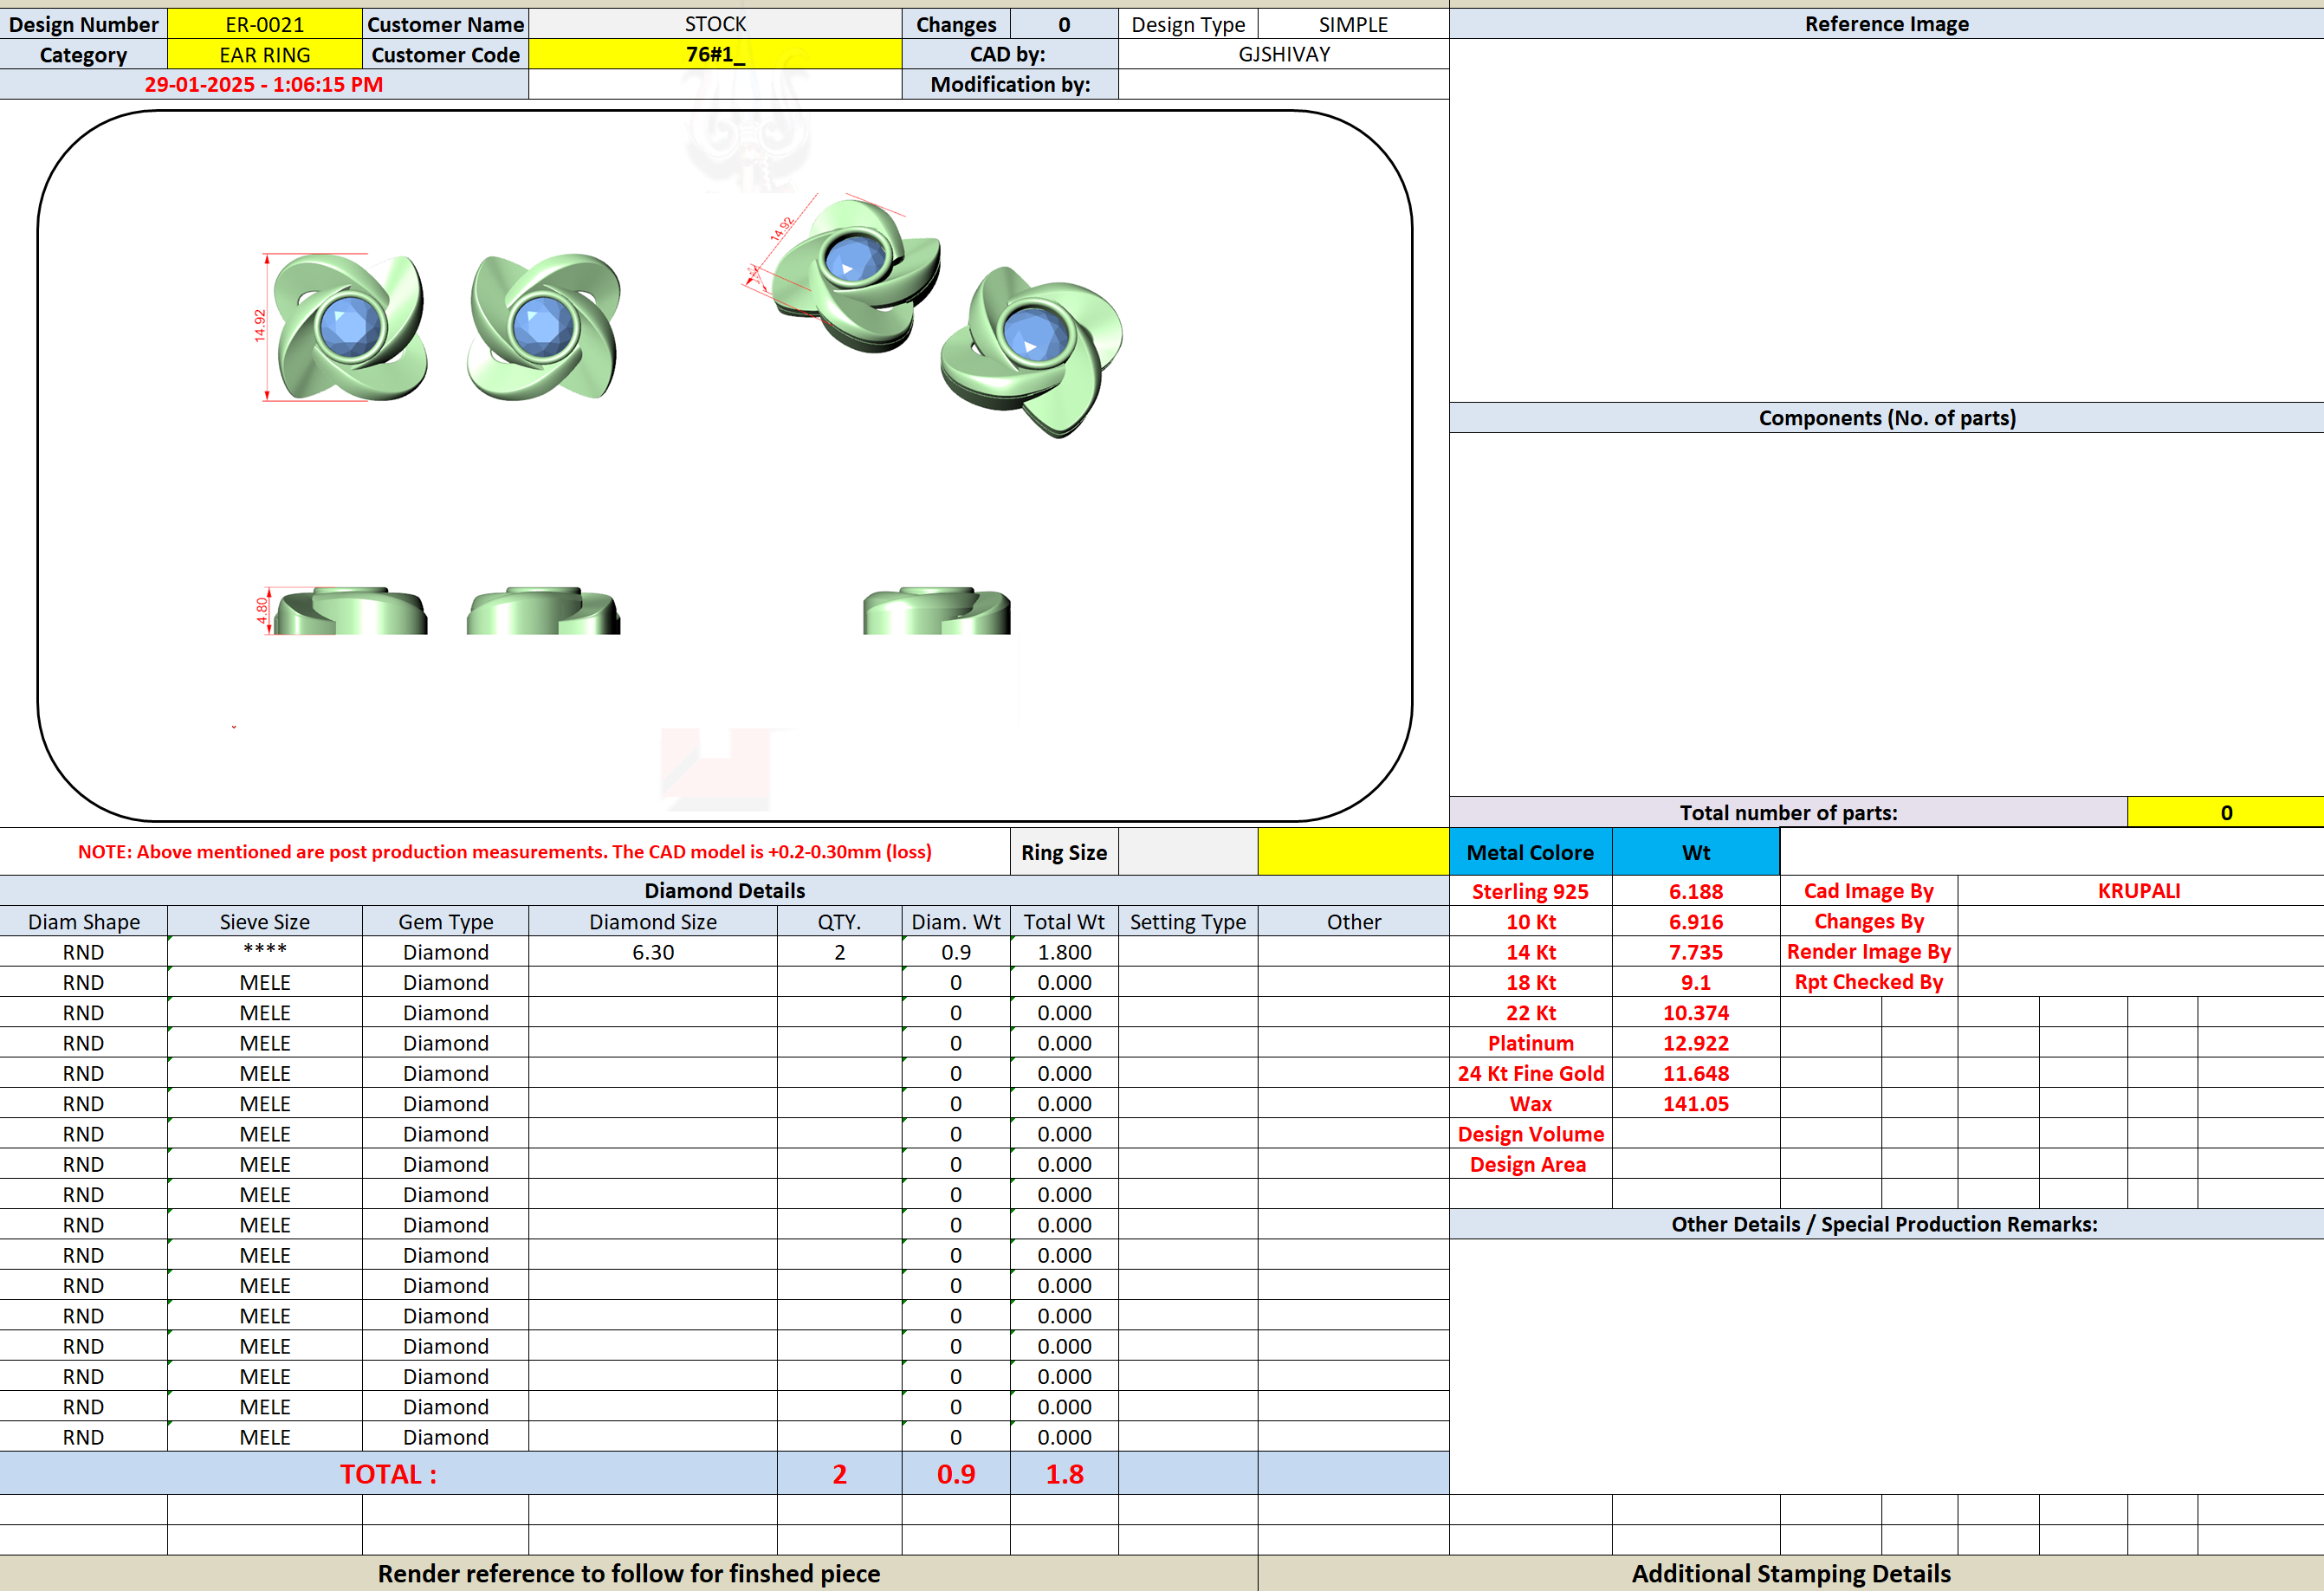The height and width of the screenshot is (1591, 2324).
Task: Select the GJSHIVAY CAD by cell
Action: [x=1284, y=54]
